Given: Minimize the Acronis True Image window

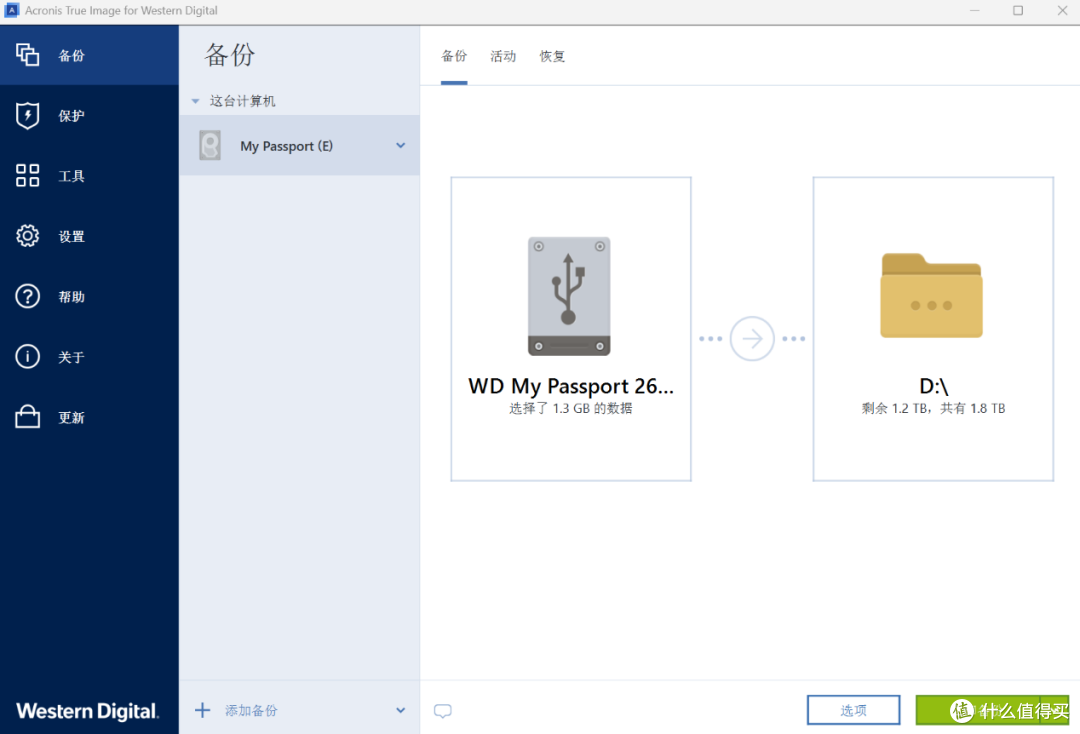Looking at the screenshot, I should click(975, 10).
